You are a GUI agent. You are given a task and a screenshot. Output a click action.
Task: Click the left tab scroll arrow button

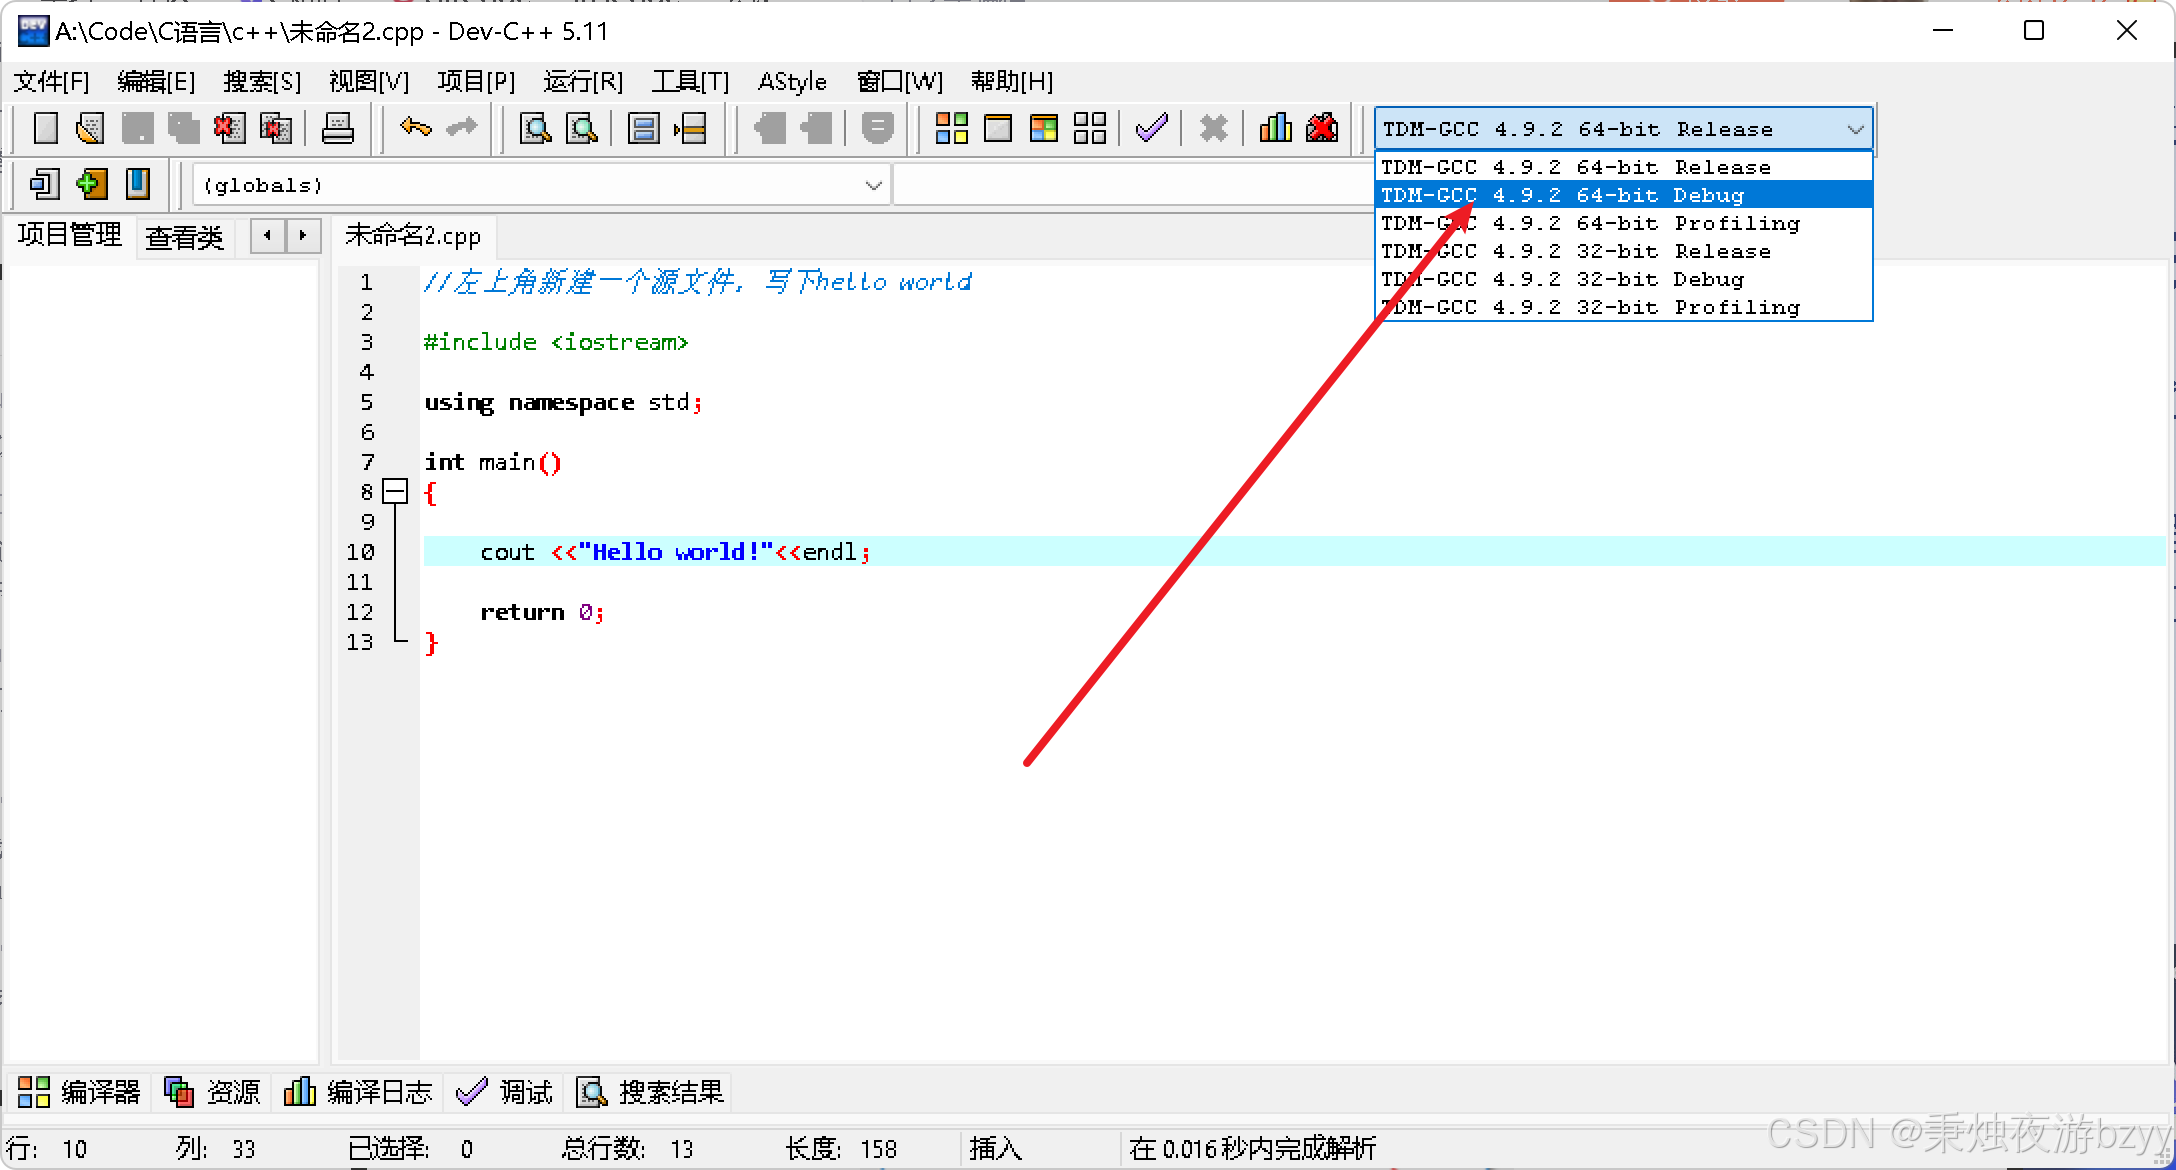[x=267, y=235]
